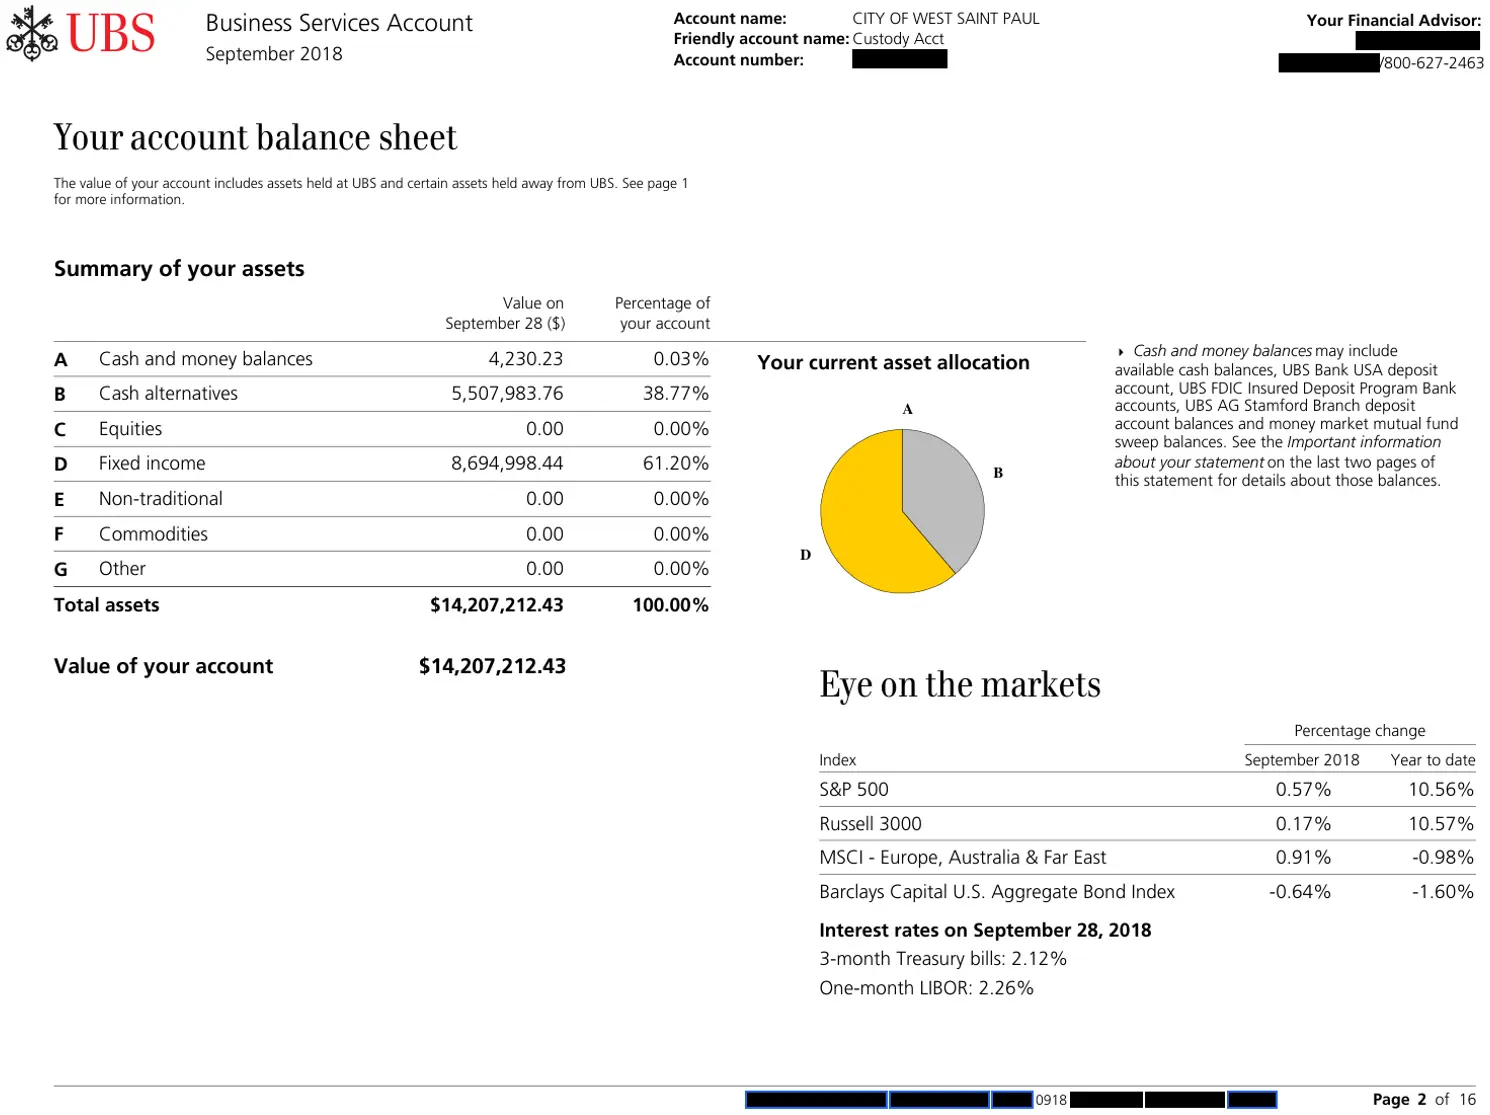Click pie chart label B
1490x1115 pixels.
(x=998, y=473)
